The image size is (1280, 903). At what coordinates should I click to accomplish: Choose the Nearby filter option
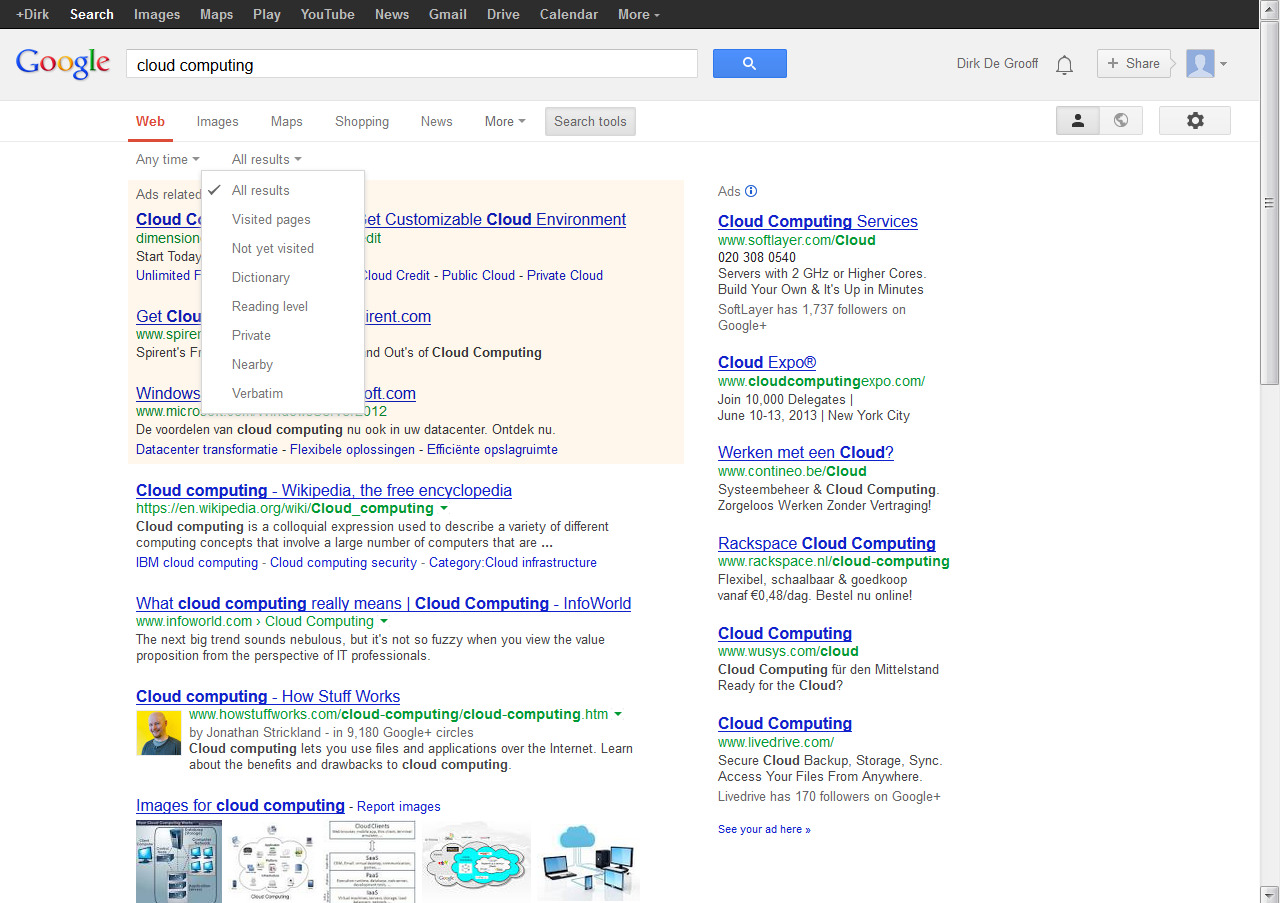283,364
